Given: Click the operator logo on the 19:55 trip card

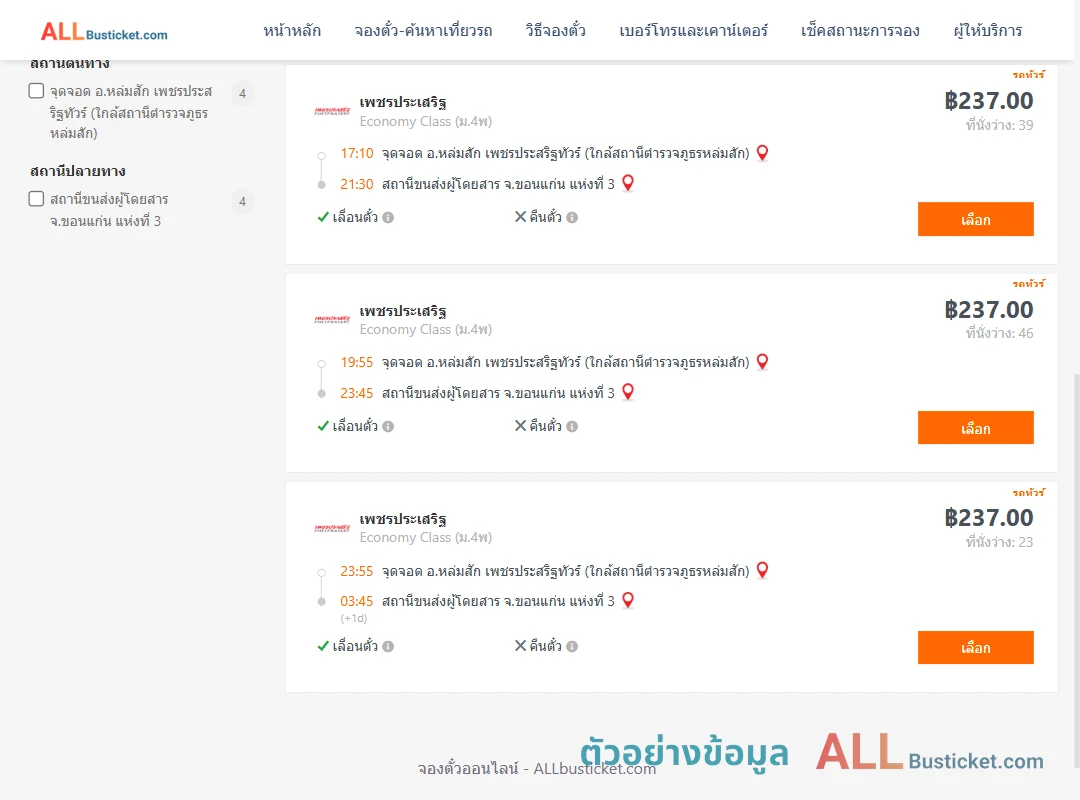Looking at the screenshot, I should (x=332, y=320).
